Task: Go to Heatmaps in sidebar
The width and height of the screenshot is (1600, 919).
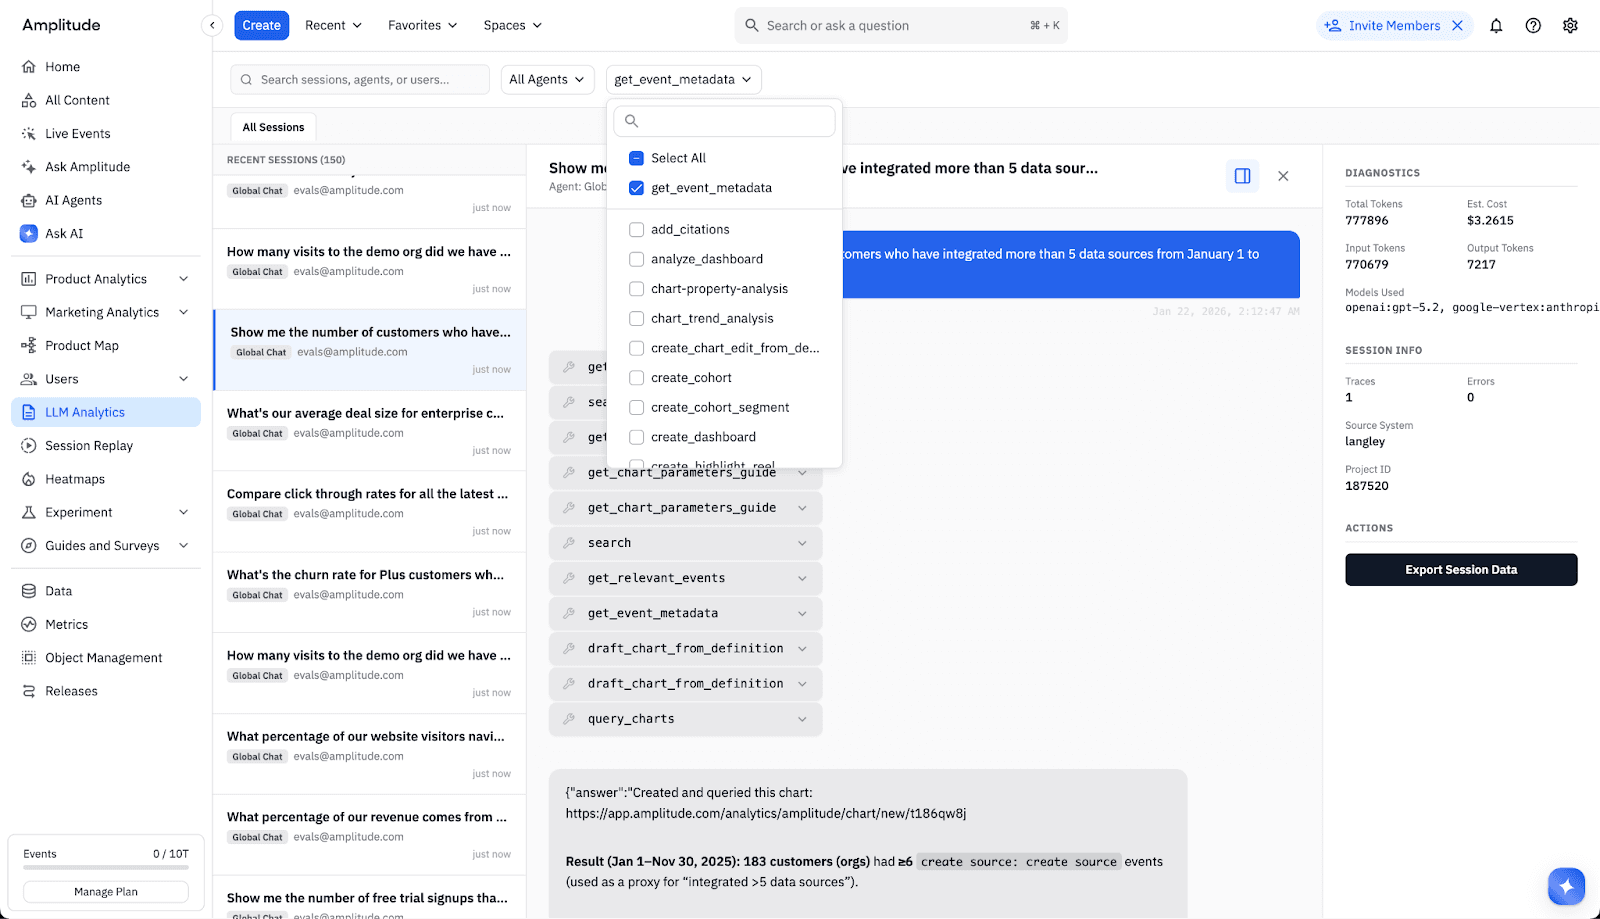Action: coord(75,479)
